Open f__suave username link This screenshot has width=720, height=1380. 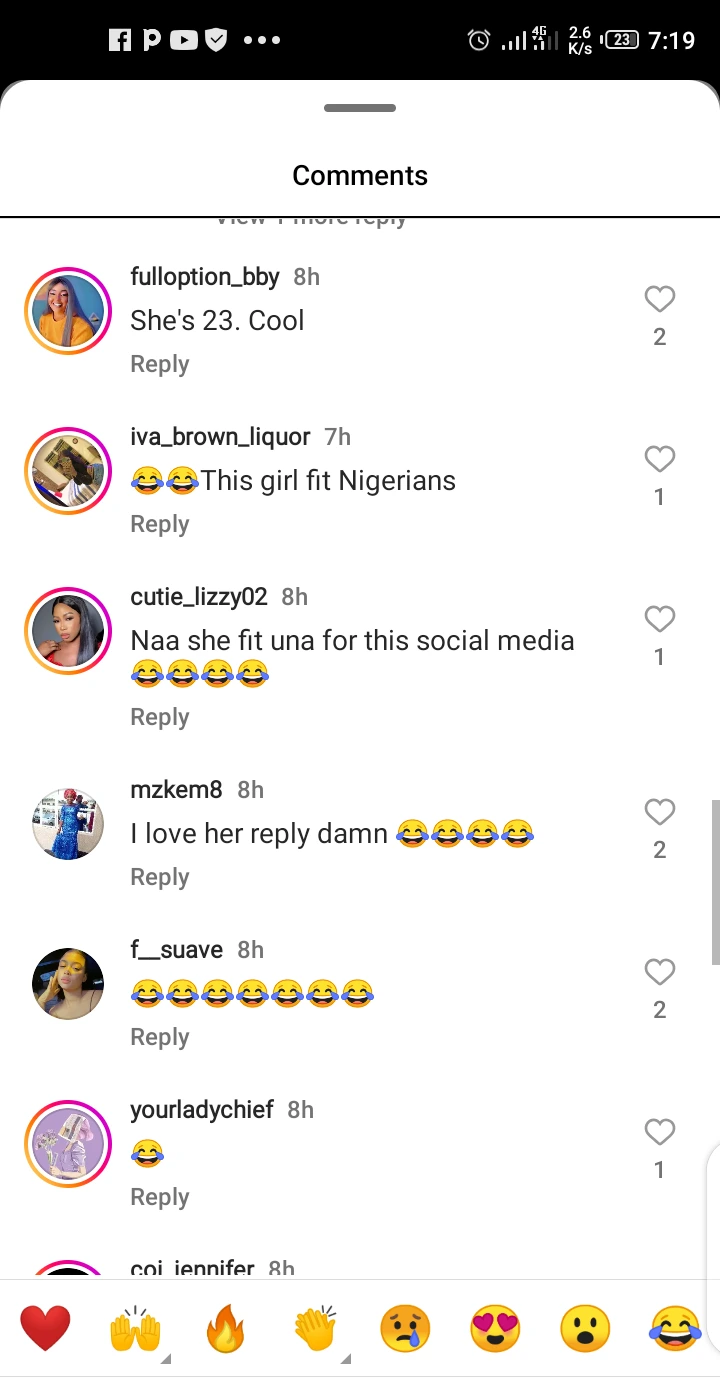pos(176,950)
